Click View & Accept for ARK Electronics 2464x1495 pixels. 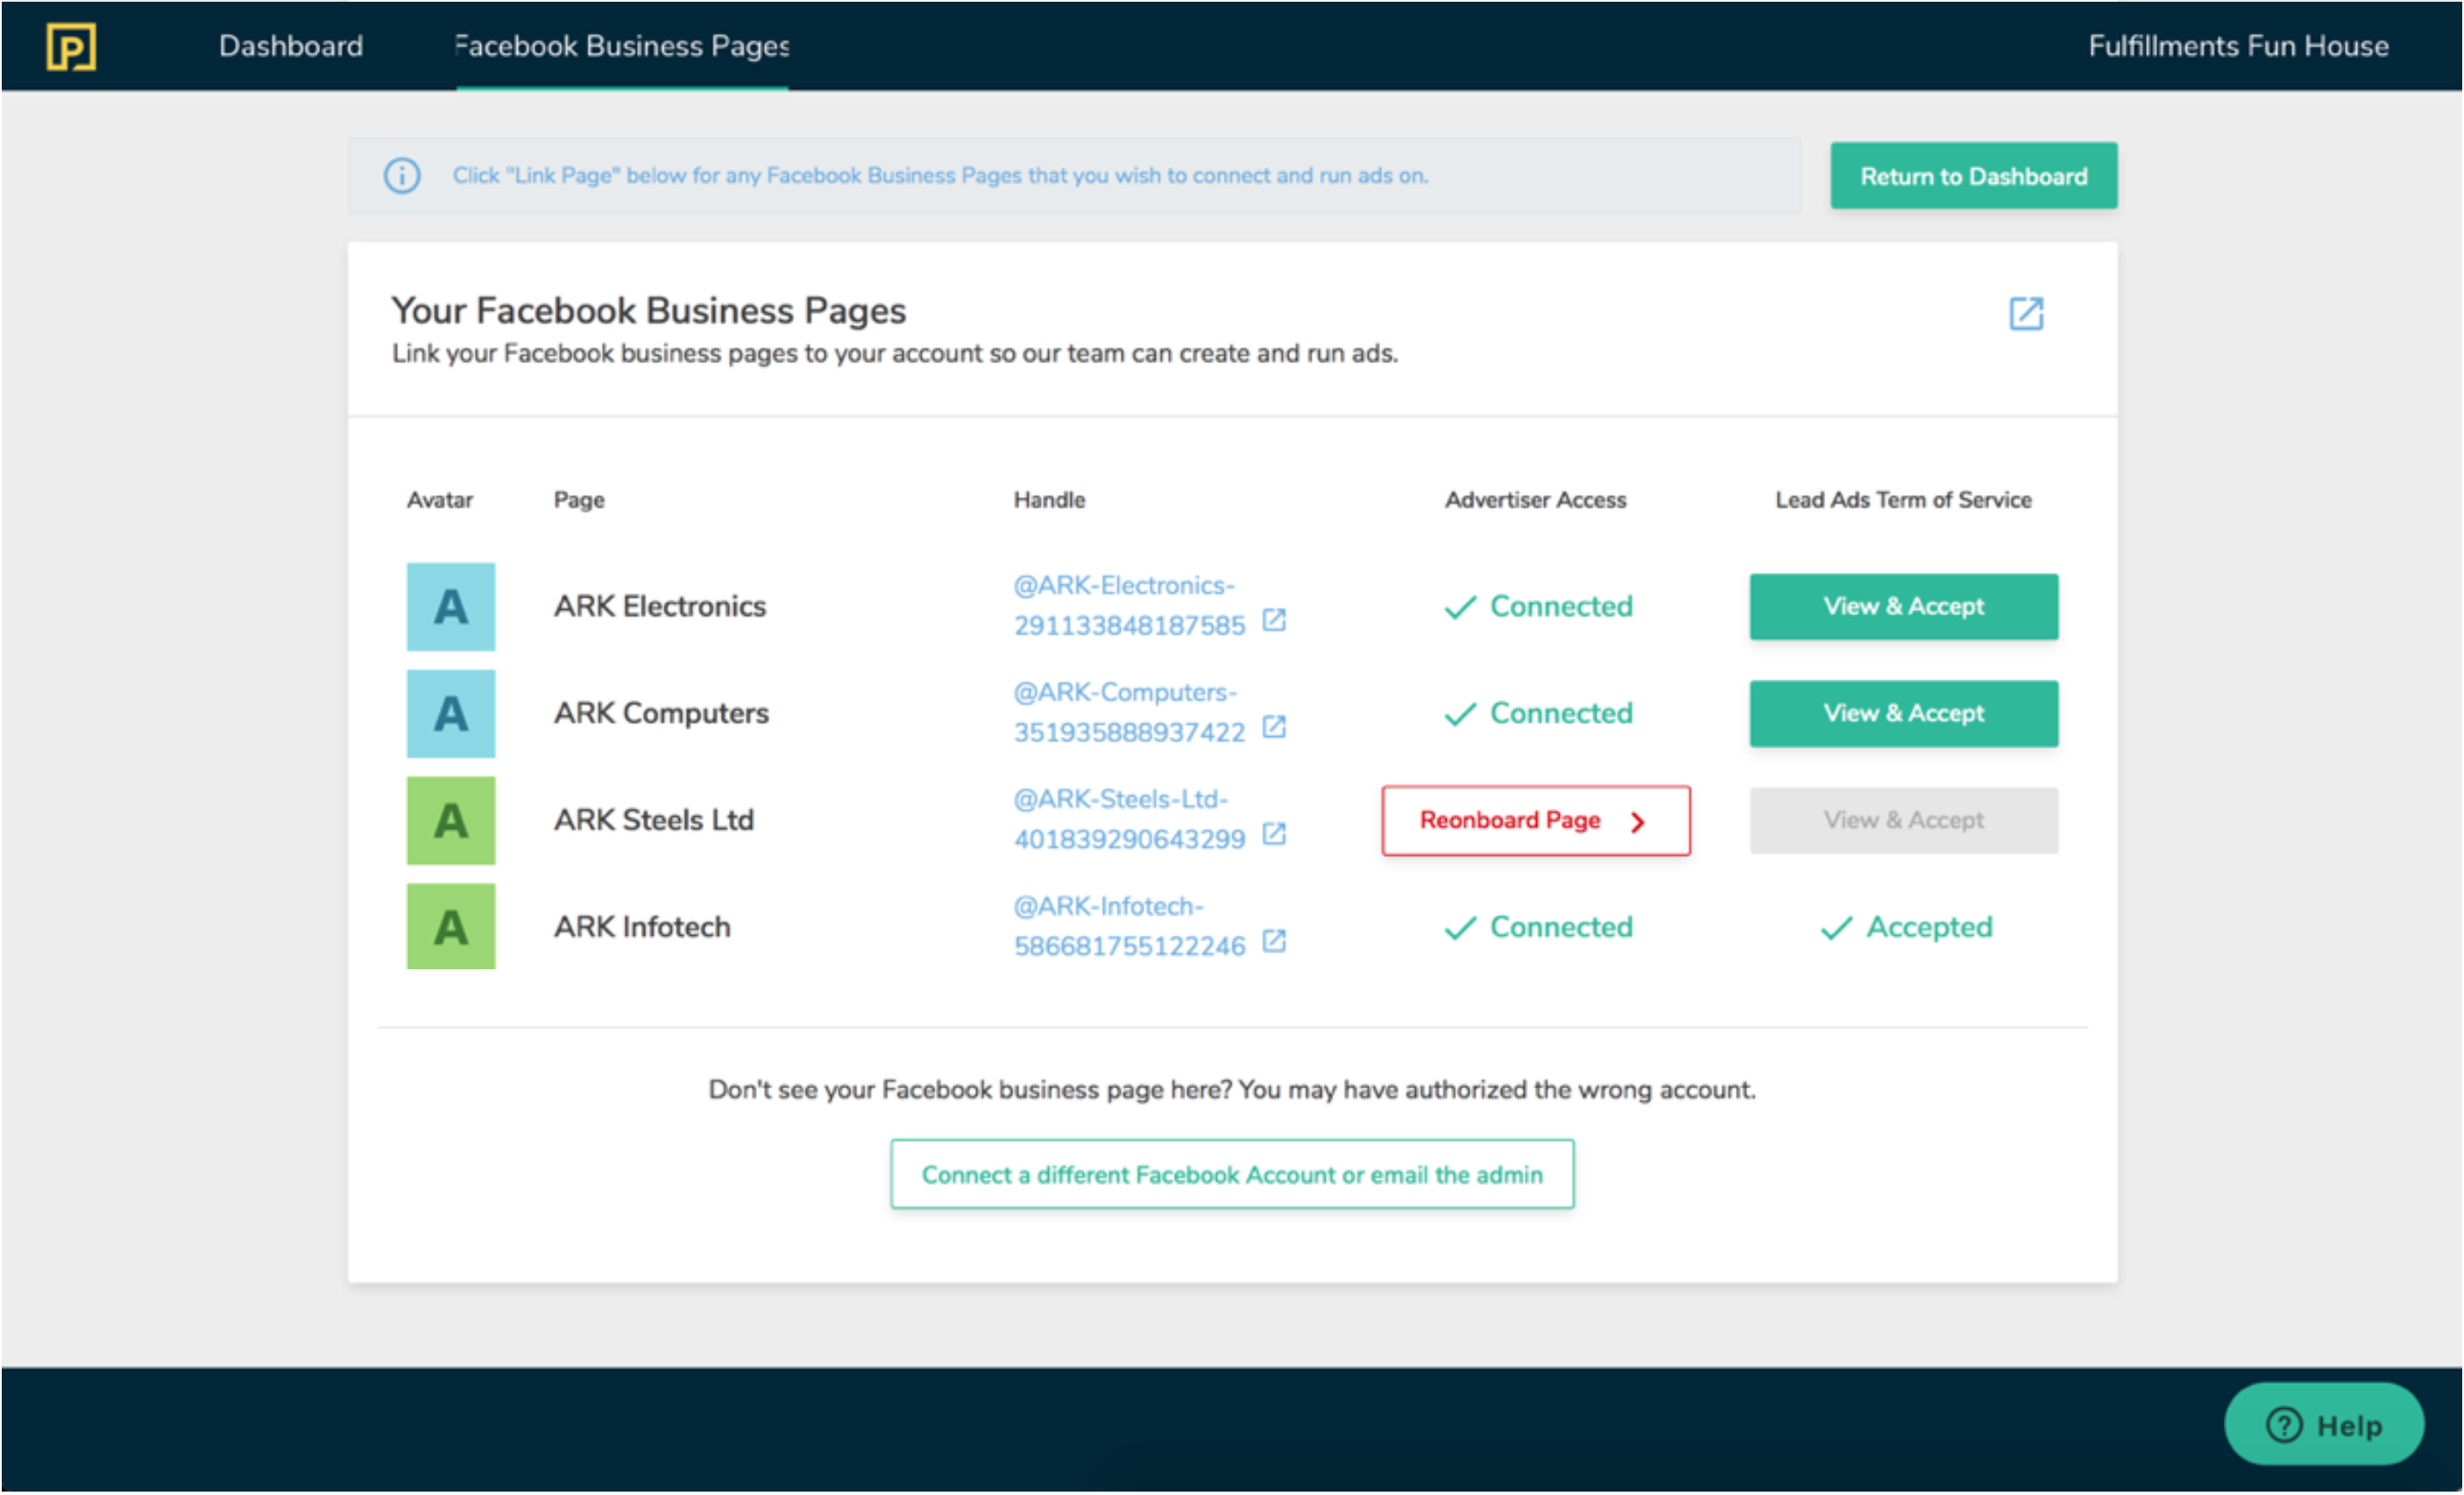tap(1904, 607)
